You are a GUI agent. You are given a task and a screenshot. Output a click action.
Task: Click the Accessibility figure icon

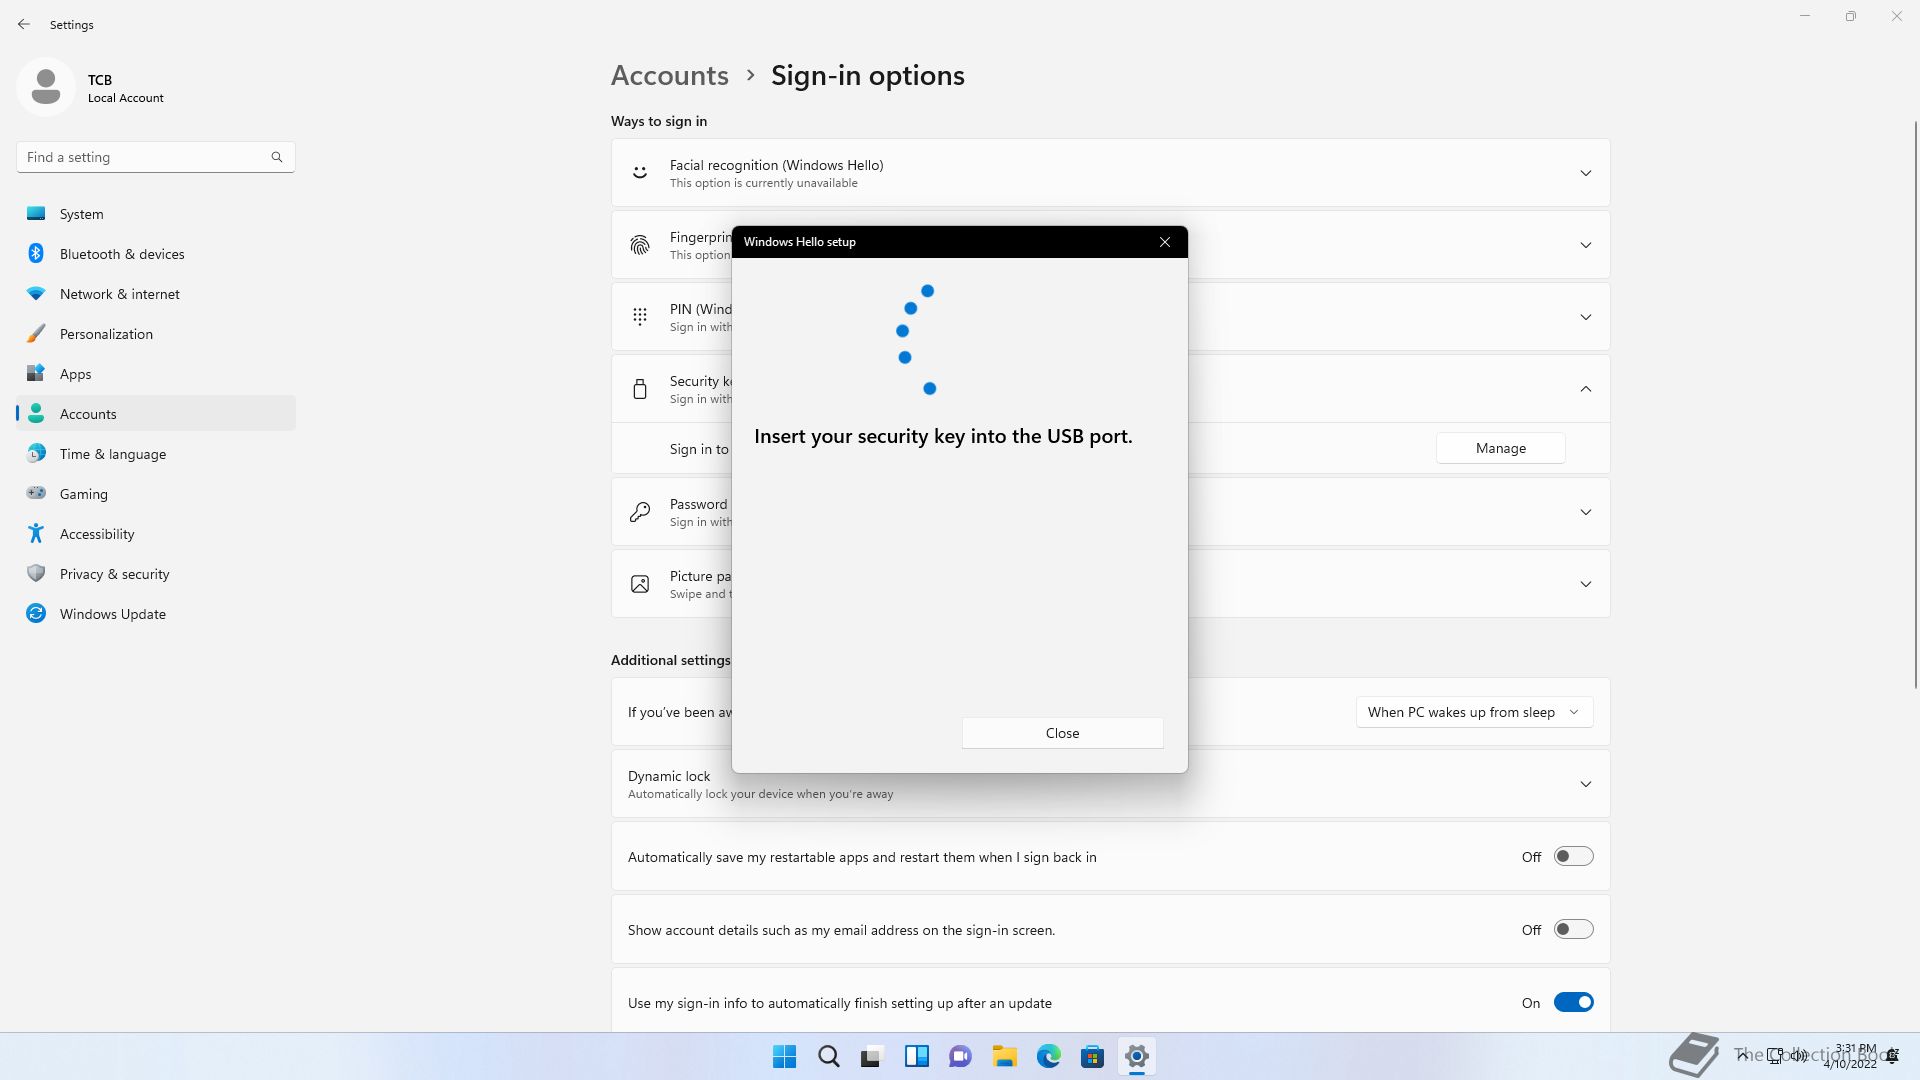click(36, 534)
